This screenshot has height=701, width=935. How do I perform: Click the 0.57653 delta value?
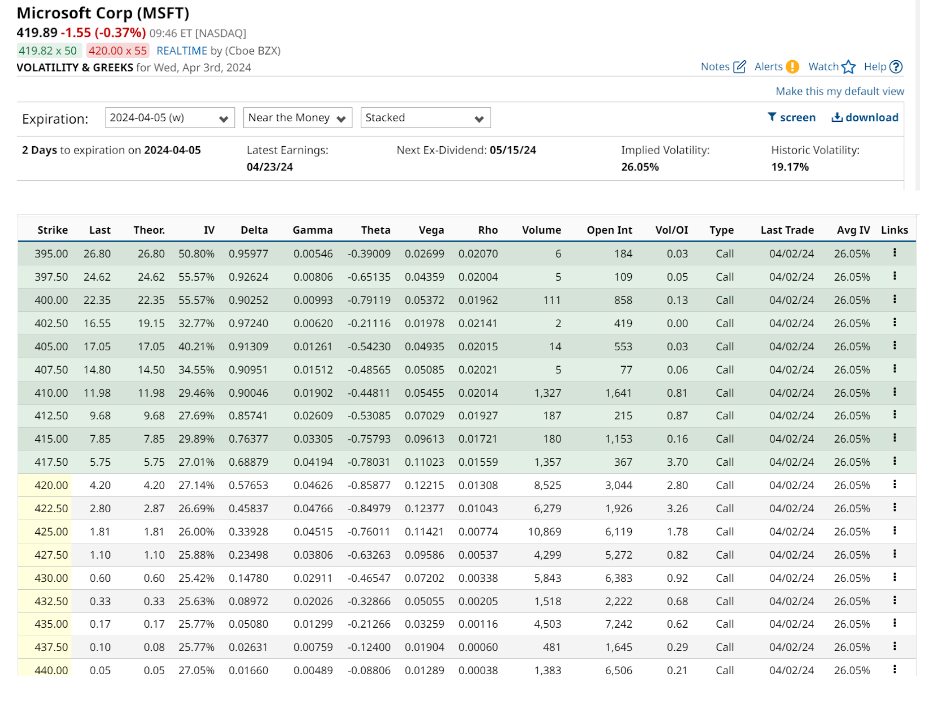coord(248,485)
